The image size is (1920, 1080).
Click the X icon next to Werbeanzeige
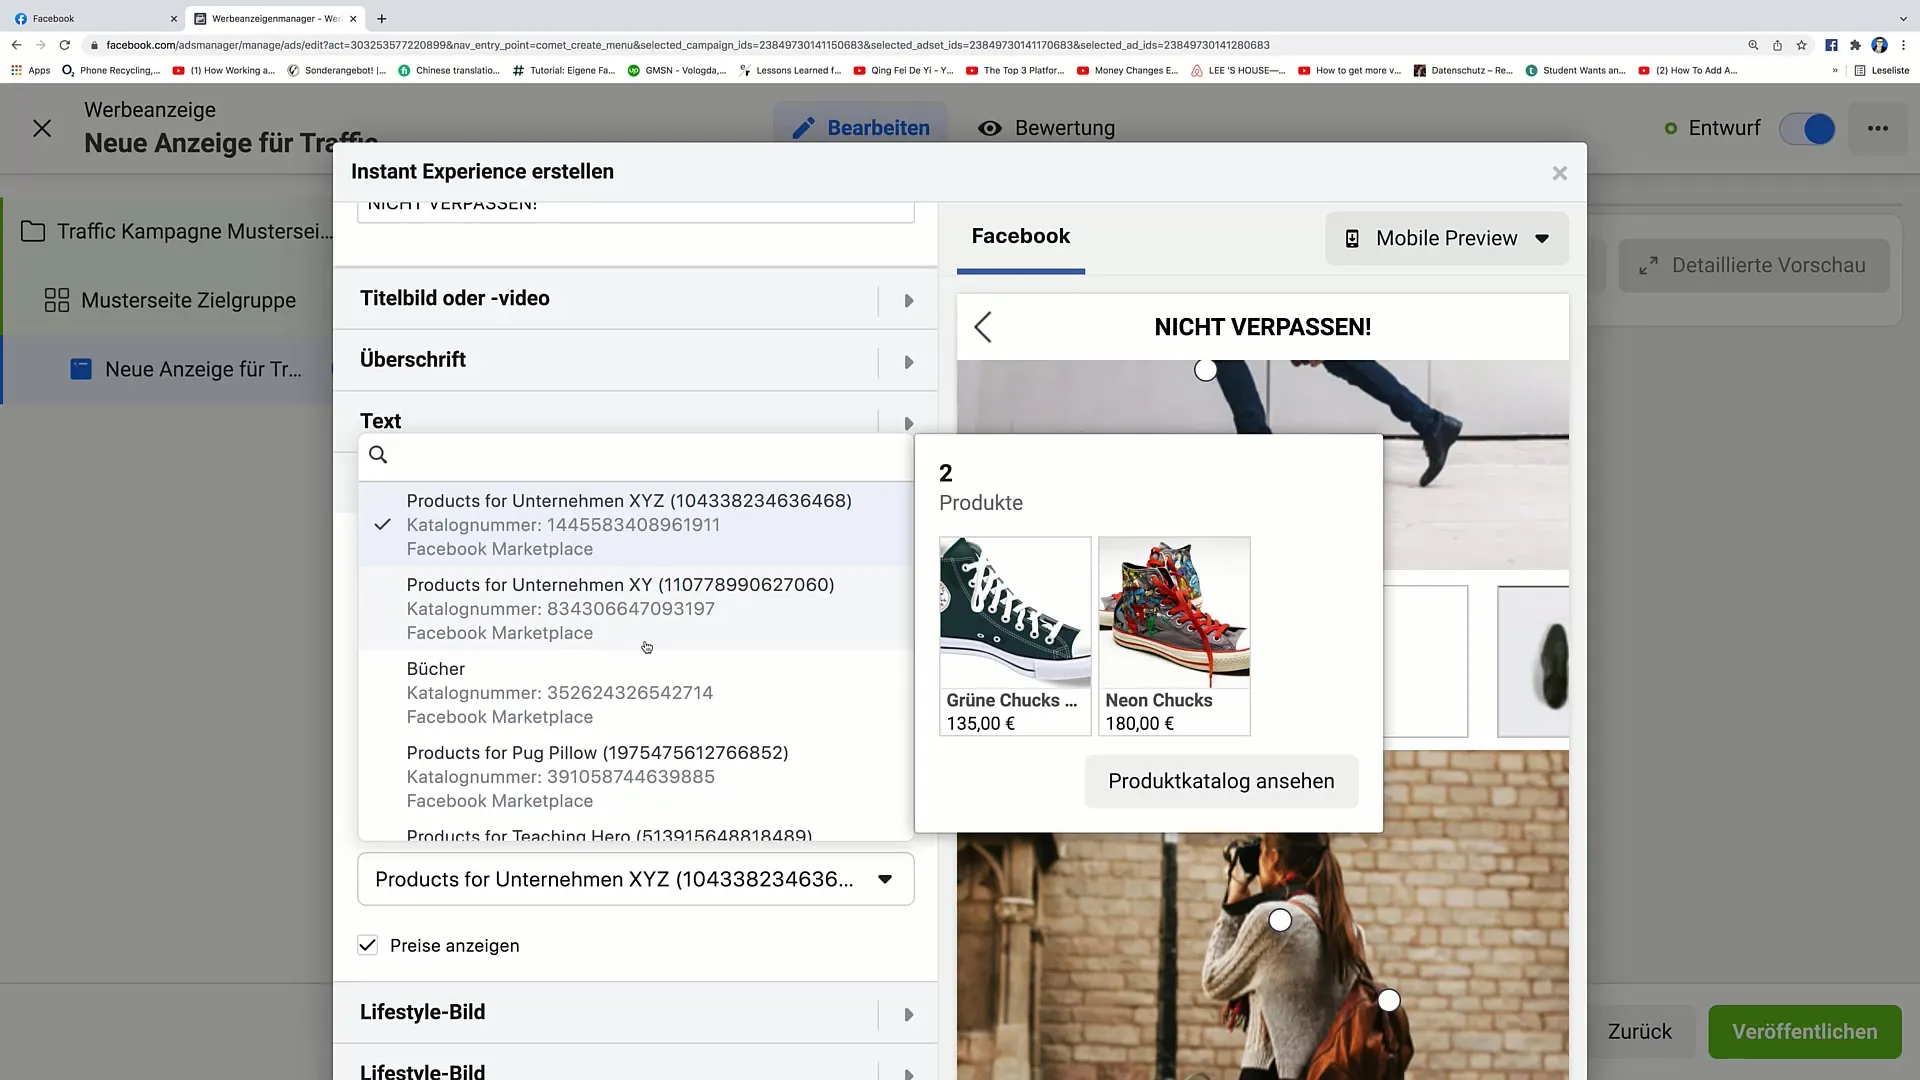click(42, 128)
